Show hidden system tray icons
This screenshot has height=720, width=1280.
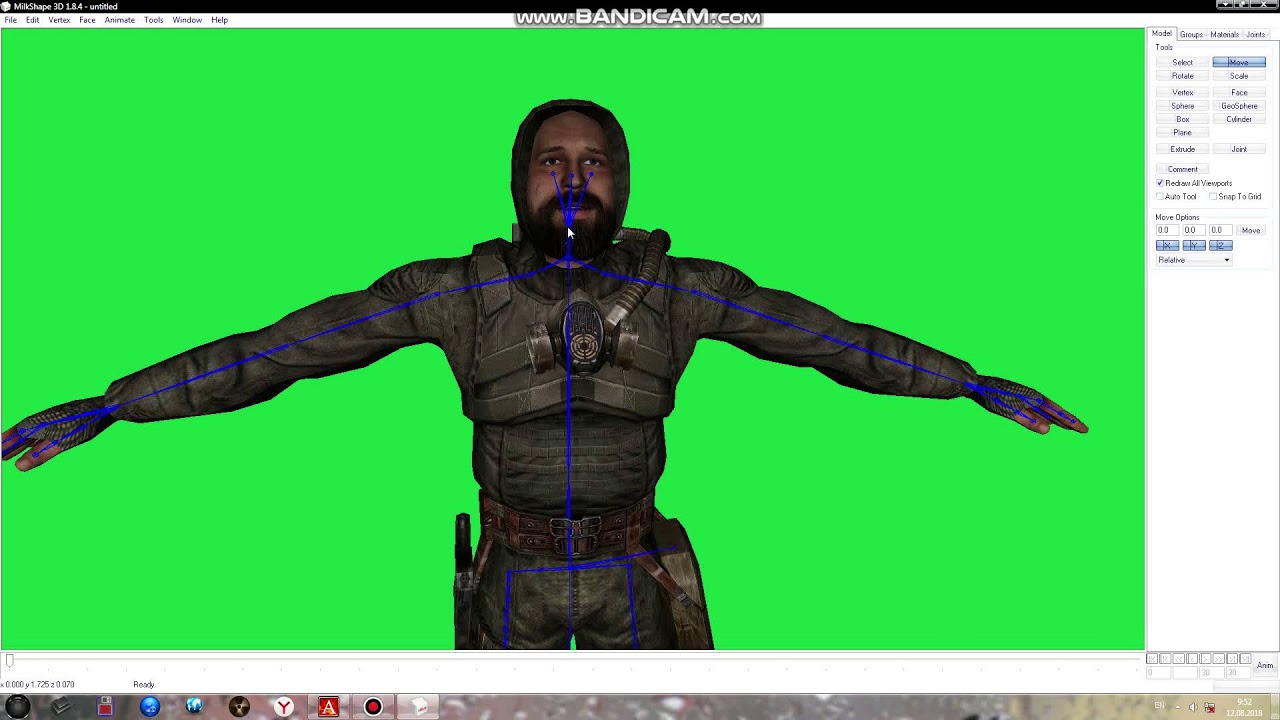tap(1177, 707)
